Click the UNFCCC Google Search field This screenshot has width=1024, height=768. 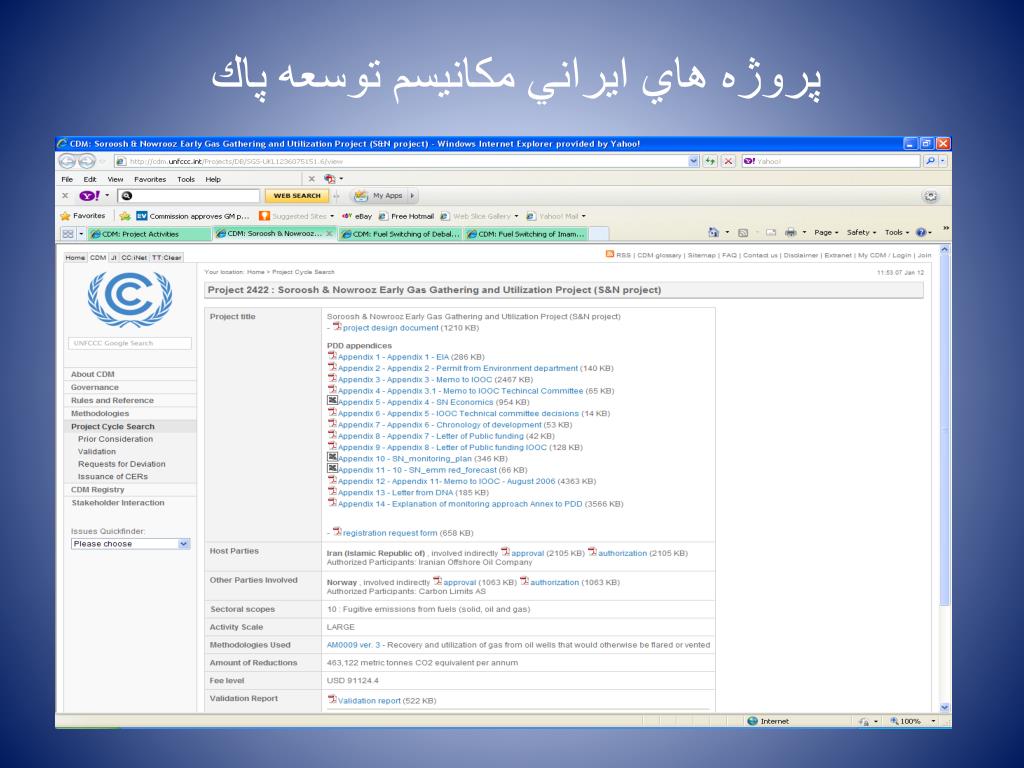pyautogui.click(x=129, y=343)
